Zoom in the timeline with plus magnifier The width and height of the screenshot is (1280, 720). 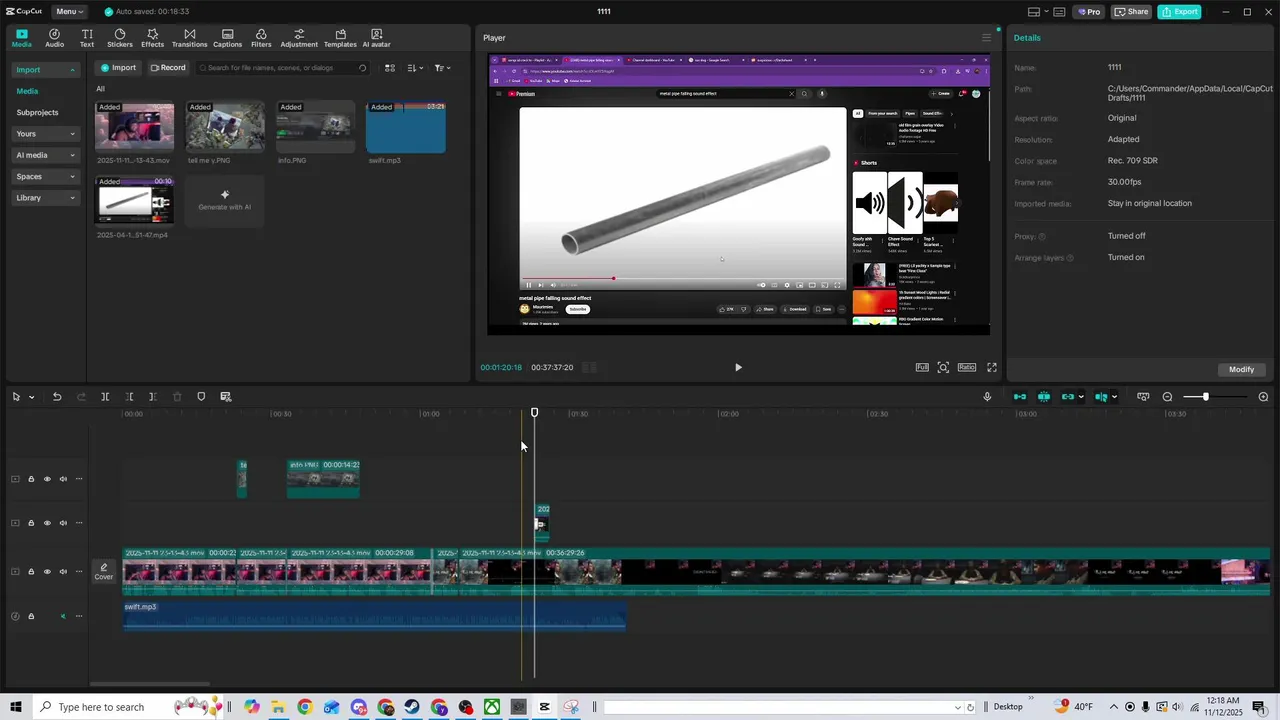1263,397
